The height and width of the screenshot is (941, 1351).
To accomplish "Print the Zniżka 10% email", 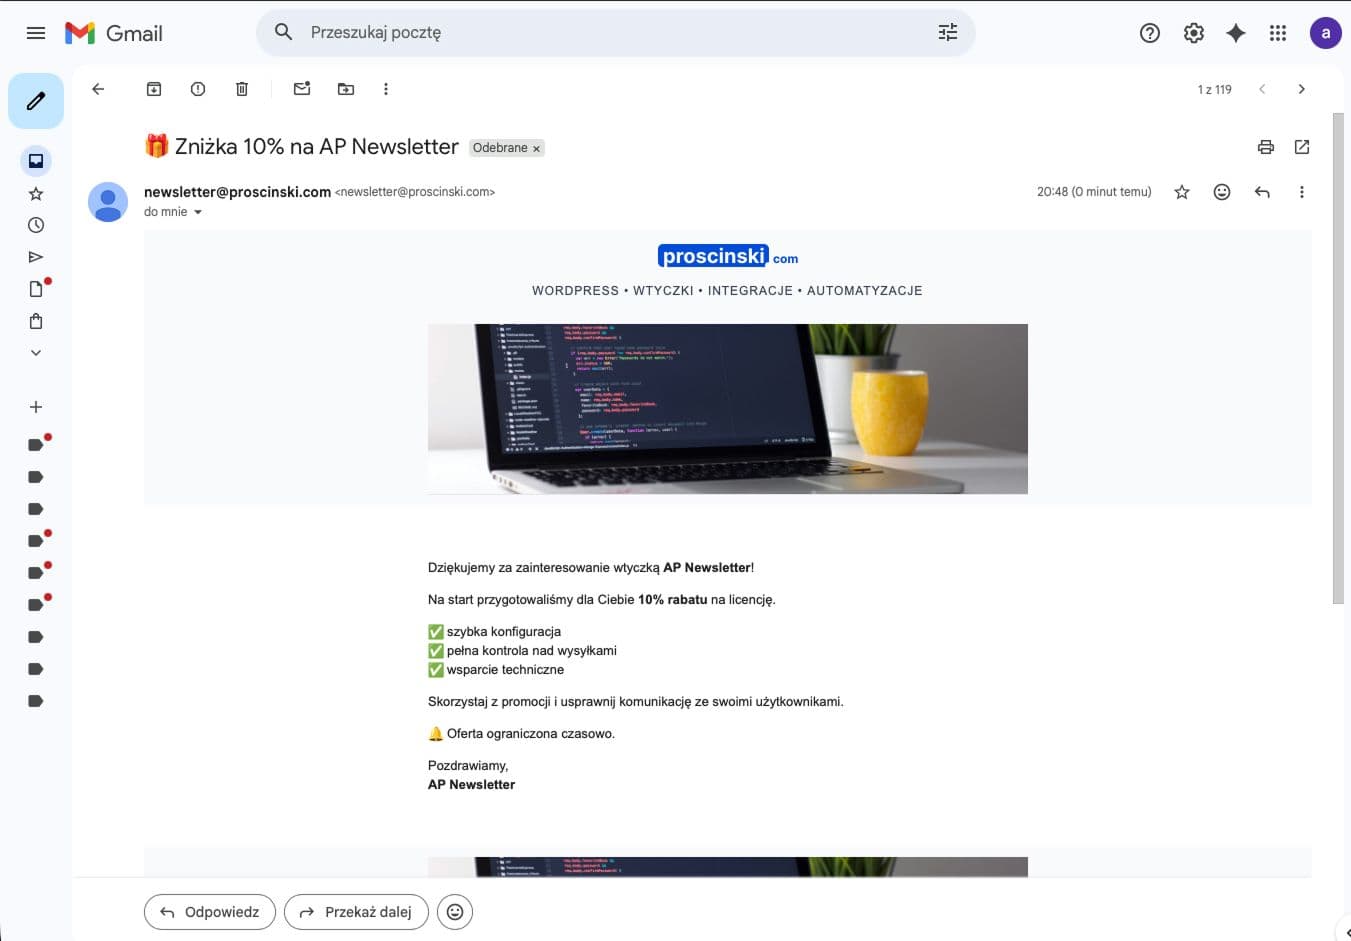I will 1265,147.
